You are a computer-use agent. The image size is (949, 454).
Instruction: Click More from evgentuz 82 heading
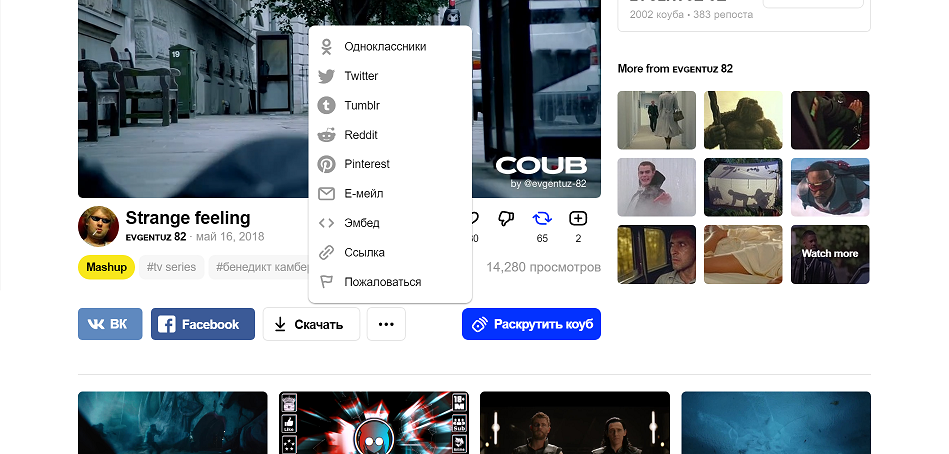click(x=675, y=68)
